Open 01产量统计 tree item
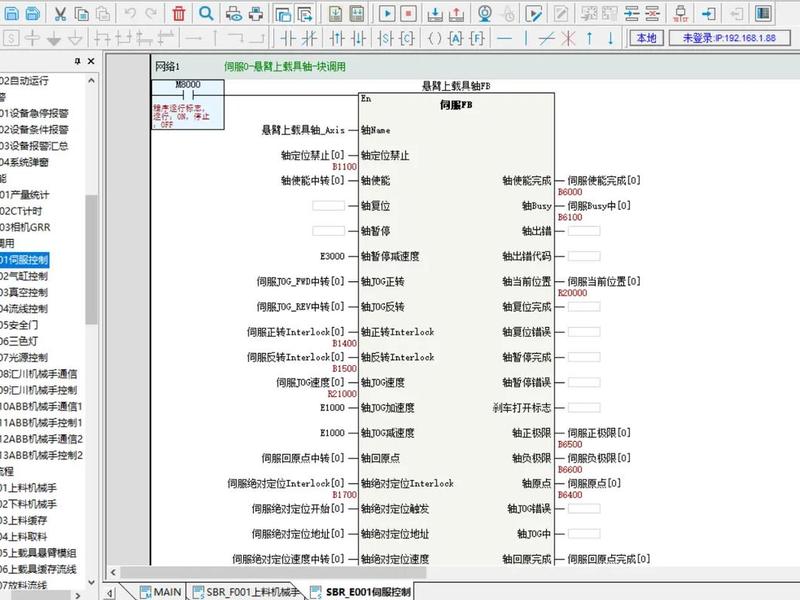 (24, 194)
